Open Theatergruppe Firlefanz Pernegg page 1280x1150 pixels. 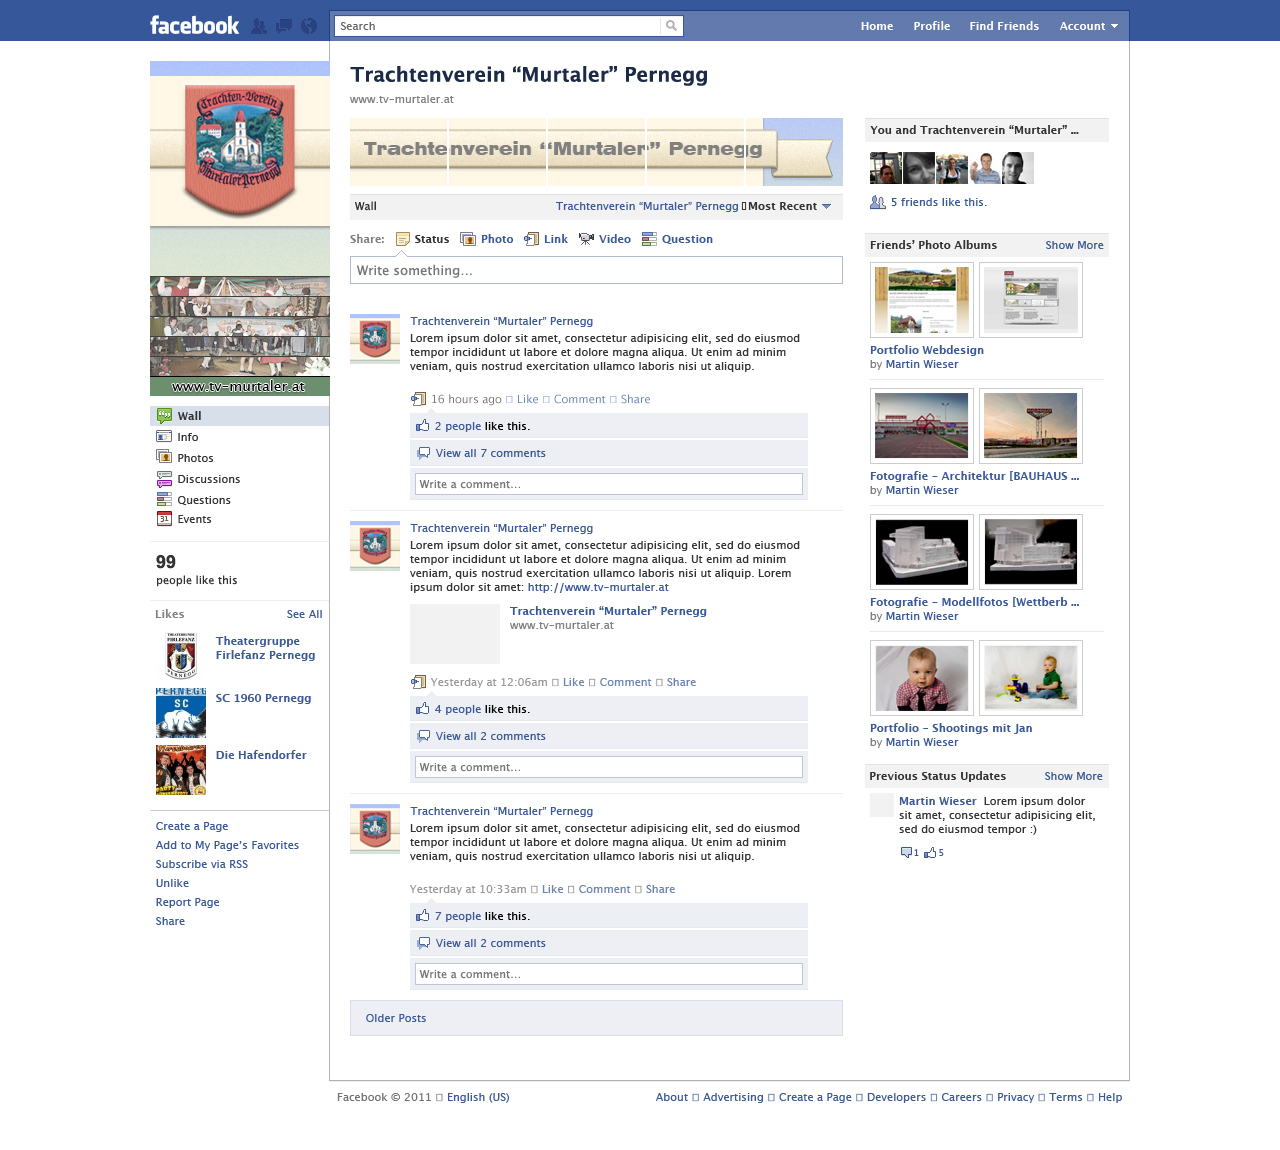point(265,648)
